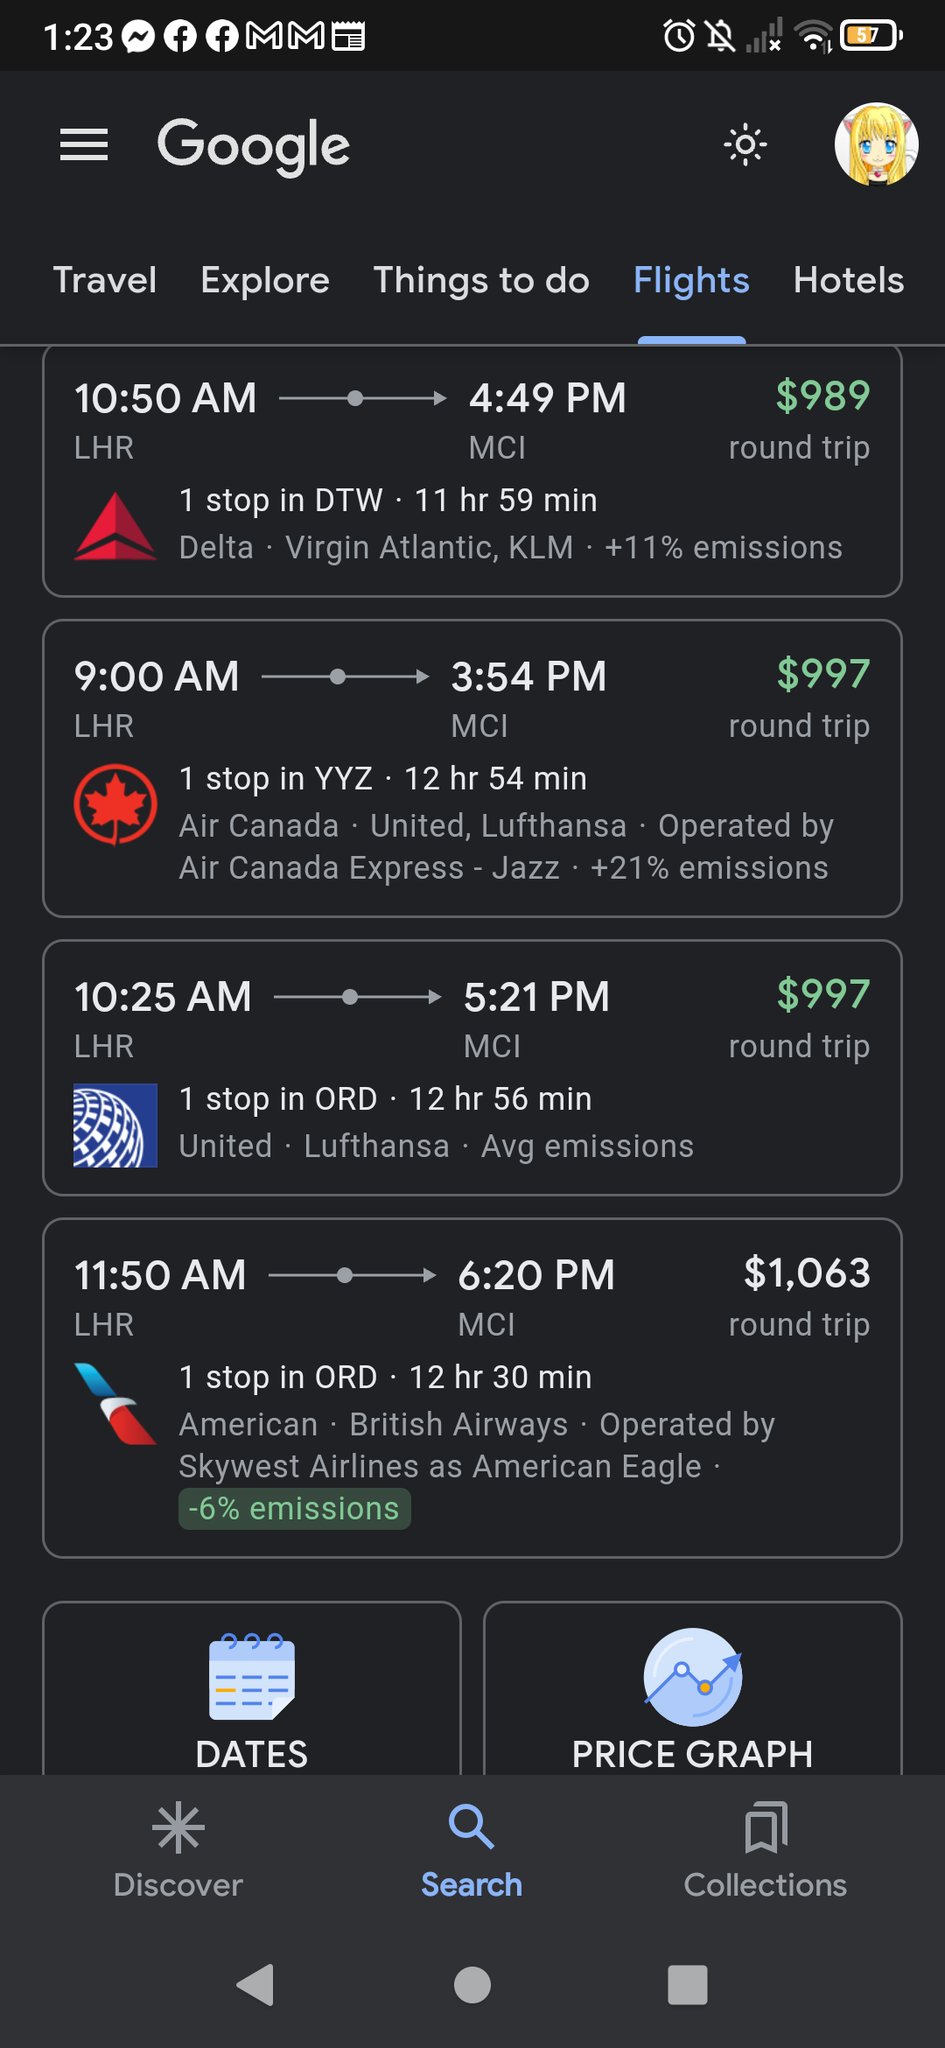Click the Air Canada maple leaf logo

click(115, 804)
